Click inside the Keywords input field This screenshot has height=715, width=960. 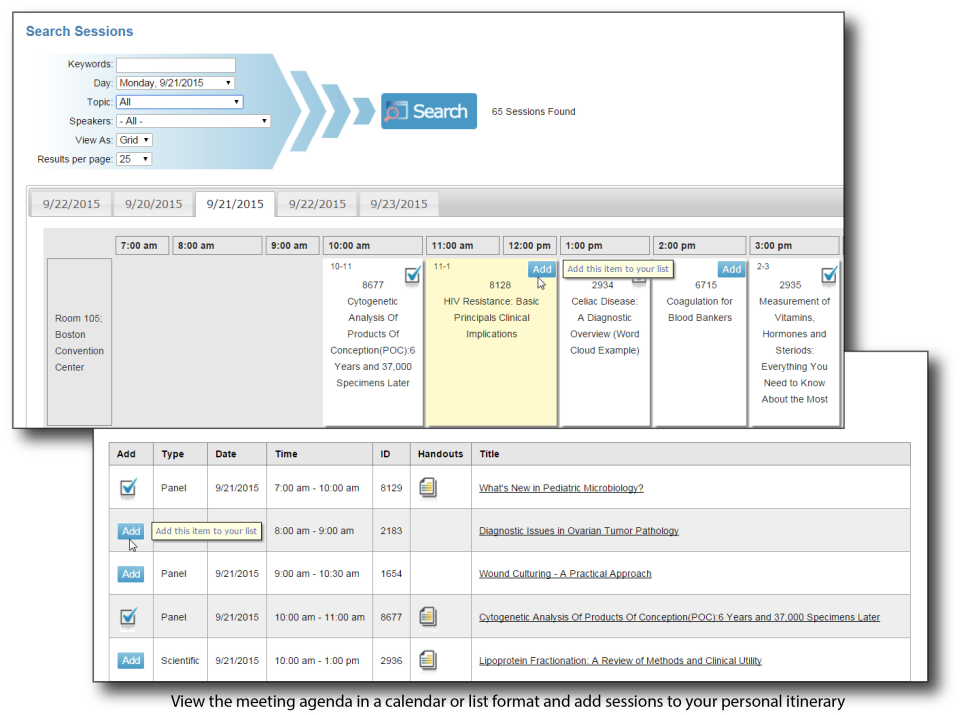coord(175,63)
